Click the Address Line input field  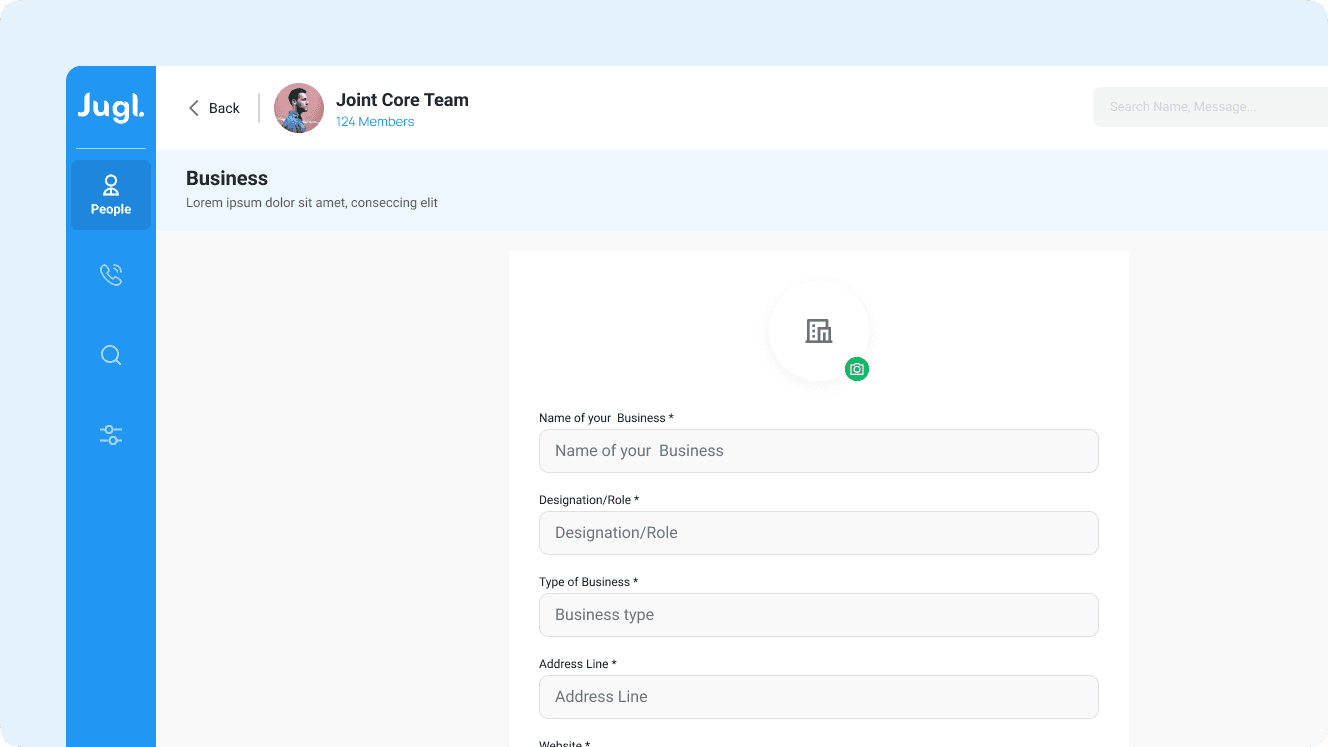[x=818, y=697]
